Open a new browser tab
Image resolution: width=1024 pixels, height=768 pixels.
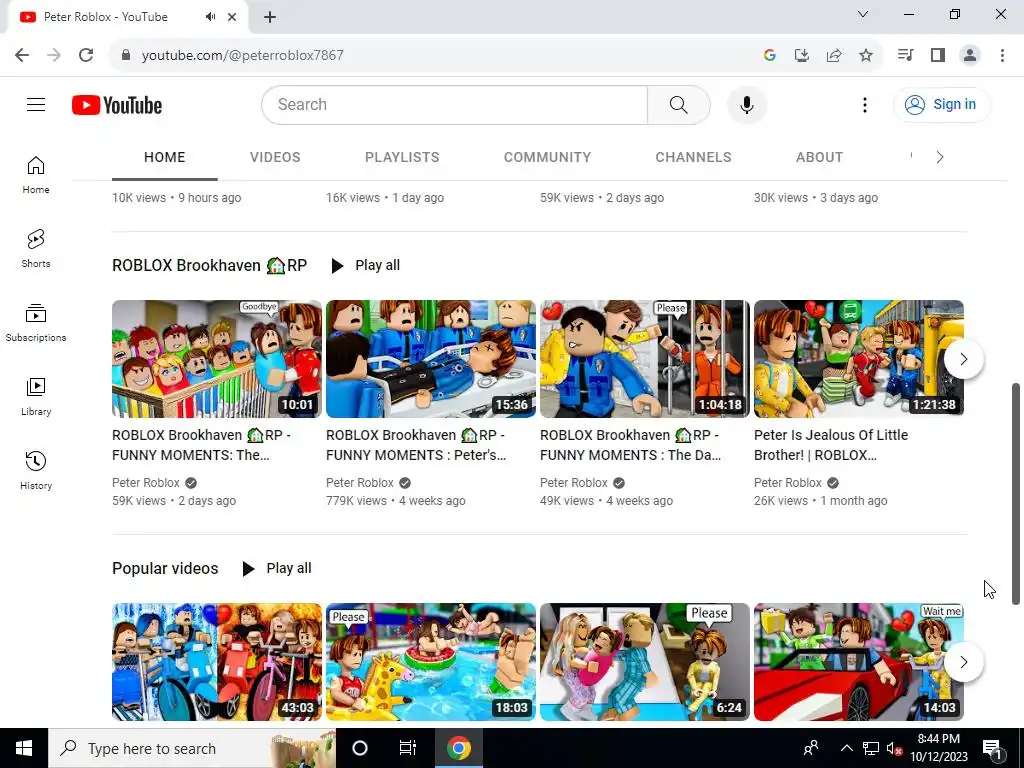[x=270, y=17]
